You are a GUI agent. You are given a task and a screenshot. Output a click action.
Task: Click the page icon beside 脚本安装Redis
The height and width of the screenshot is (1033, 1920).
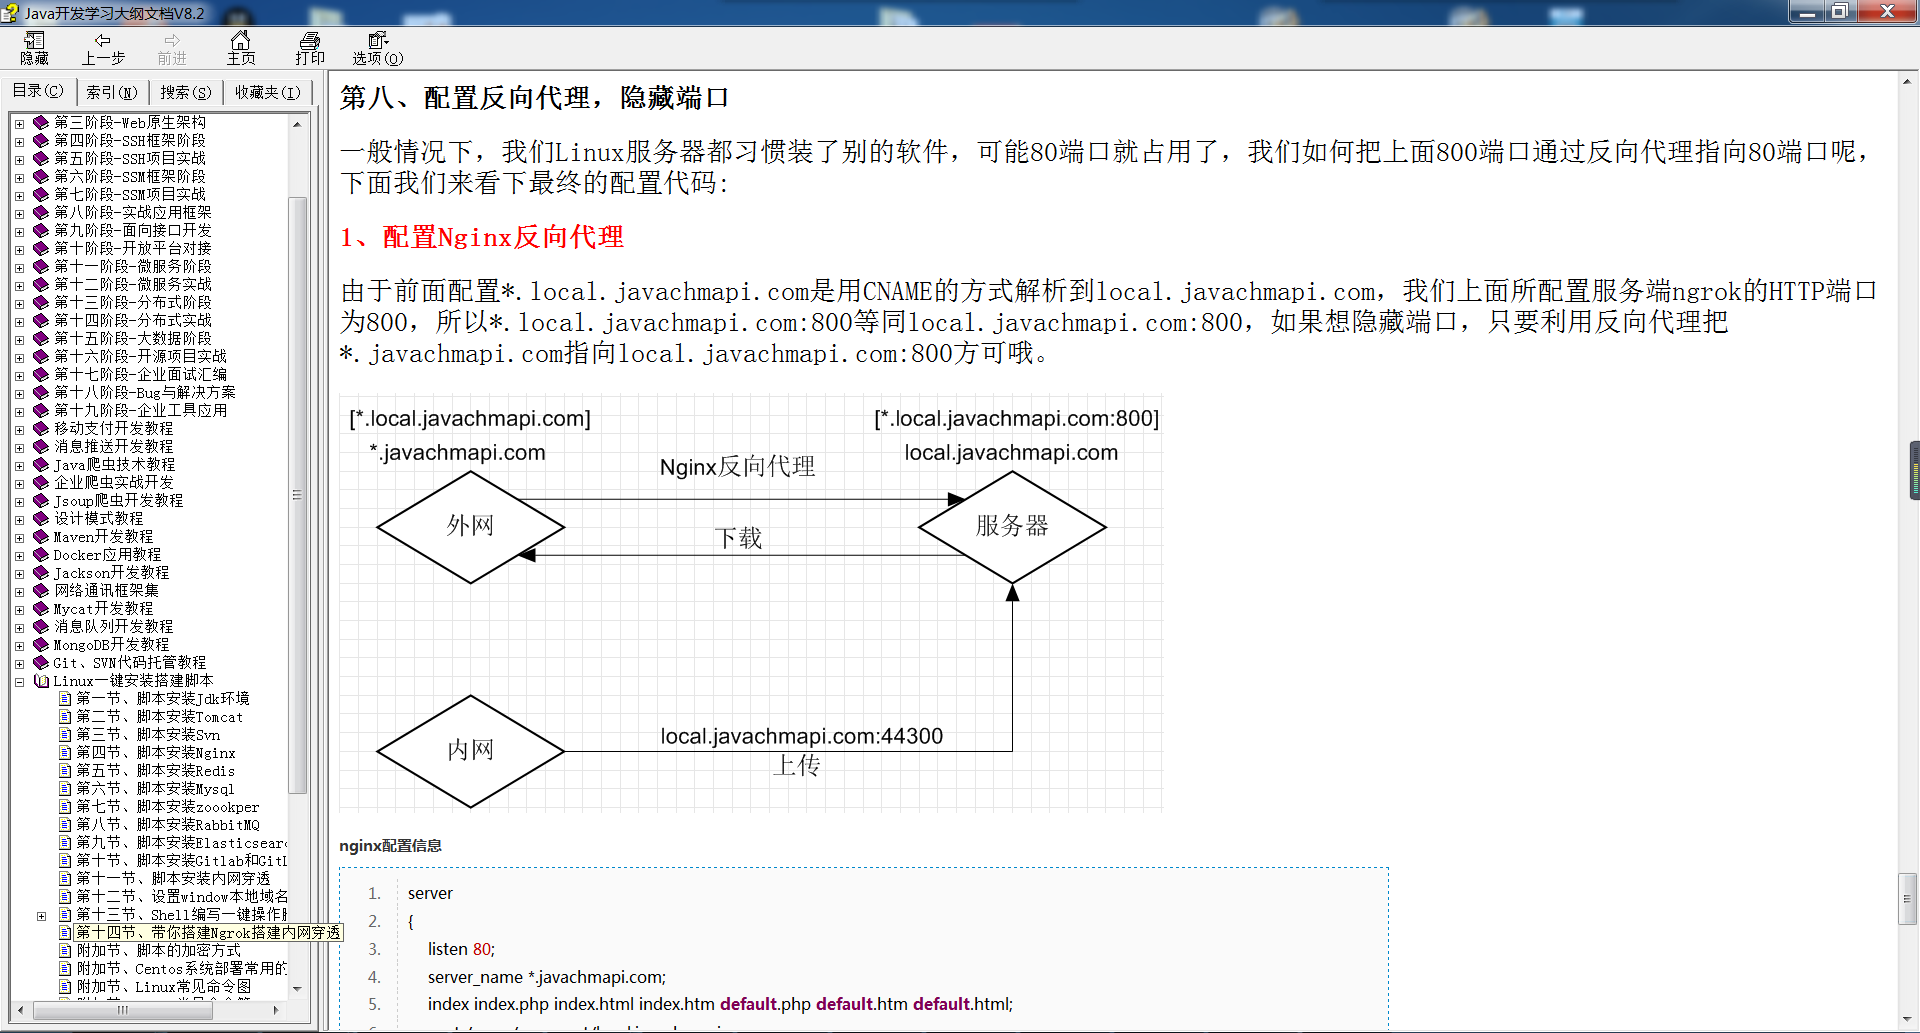coord(65,770)
